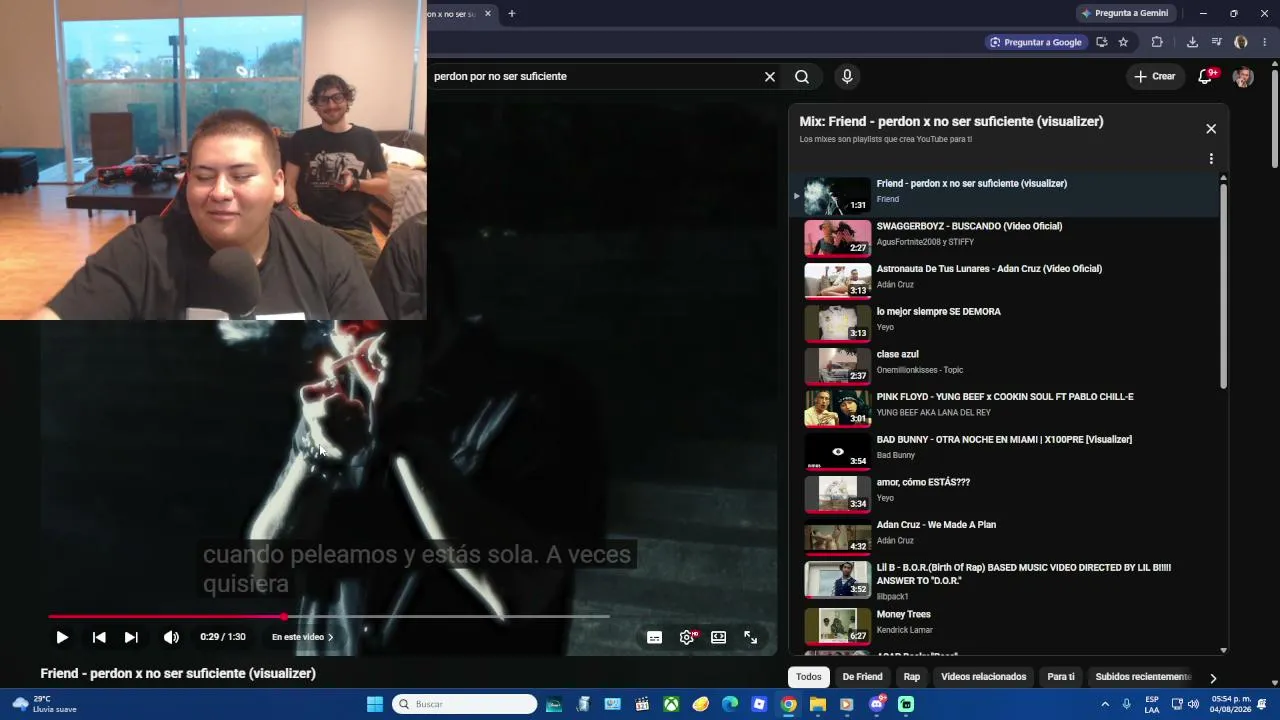Open the Chrome downloads icon
The width and height of the screenshot is (1280, 720).
click(x=1192, y=42)
